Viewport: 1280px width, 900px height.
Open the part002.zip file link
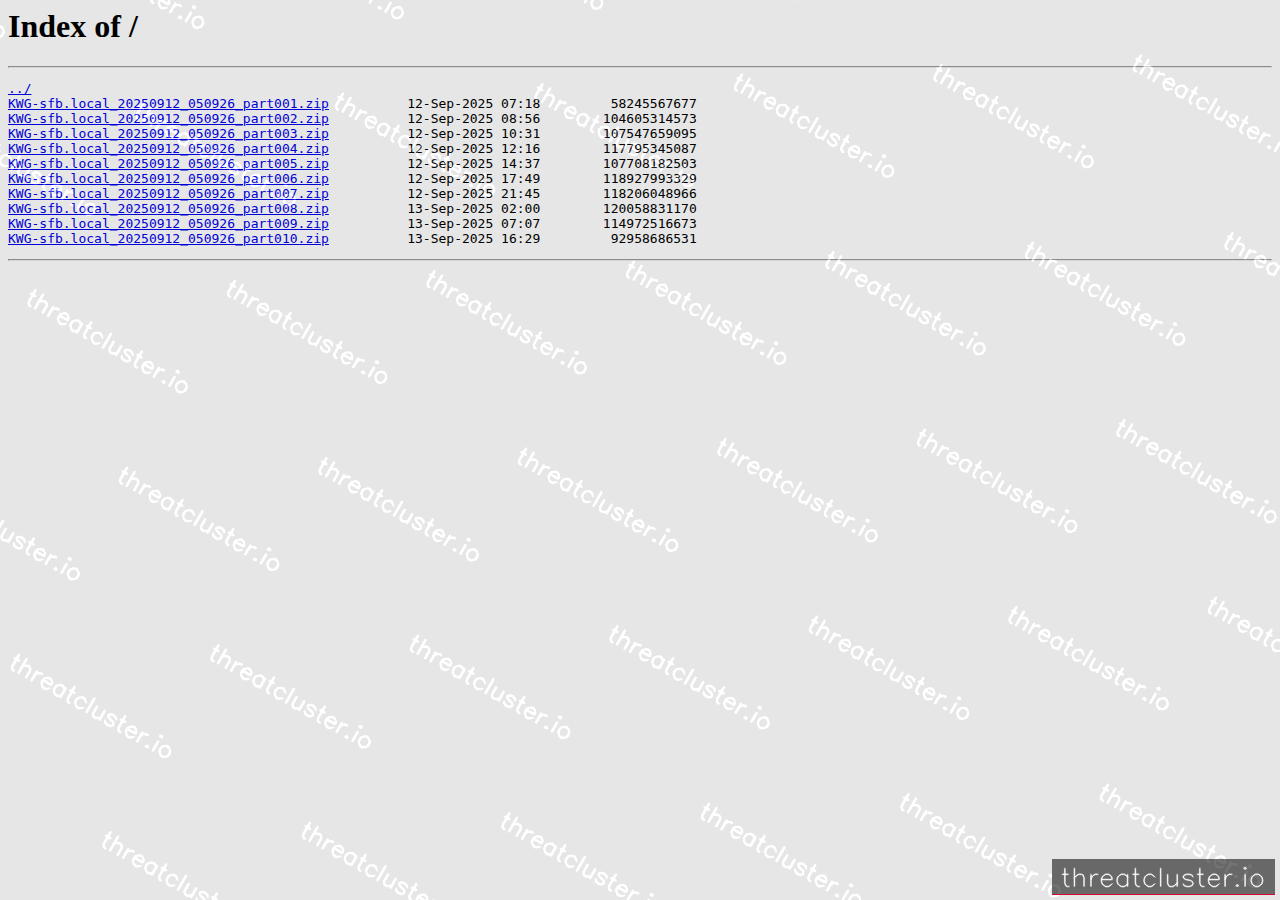pyautogui.click(x=168, y=119)
